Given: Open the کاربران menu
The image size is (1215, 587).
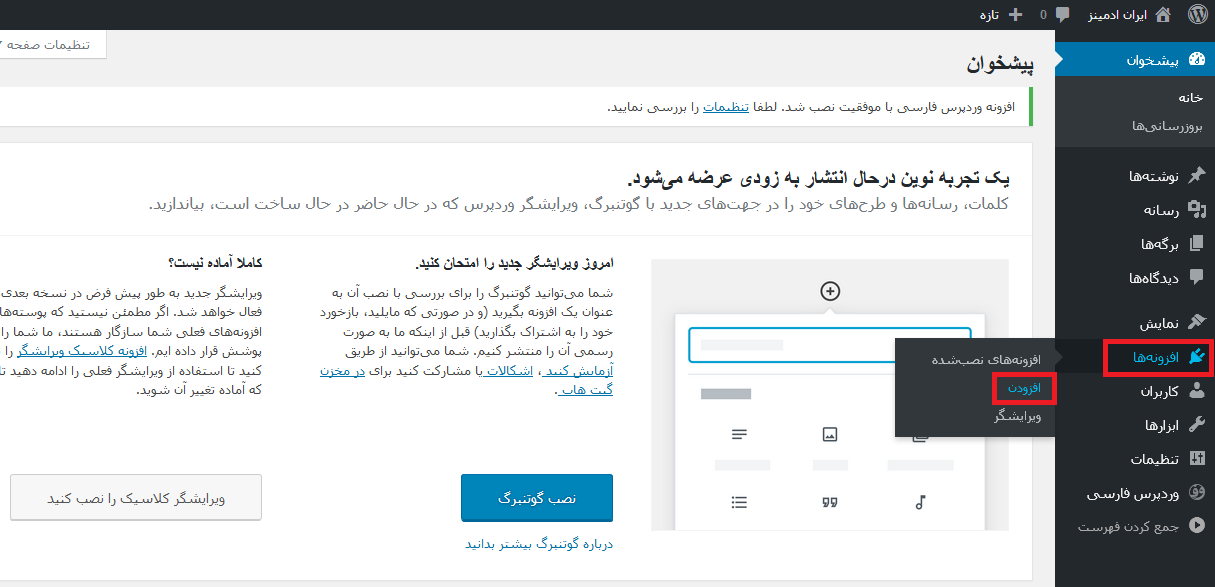Looking at the screenshot, I should click(x=1135, y=392).
